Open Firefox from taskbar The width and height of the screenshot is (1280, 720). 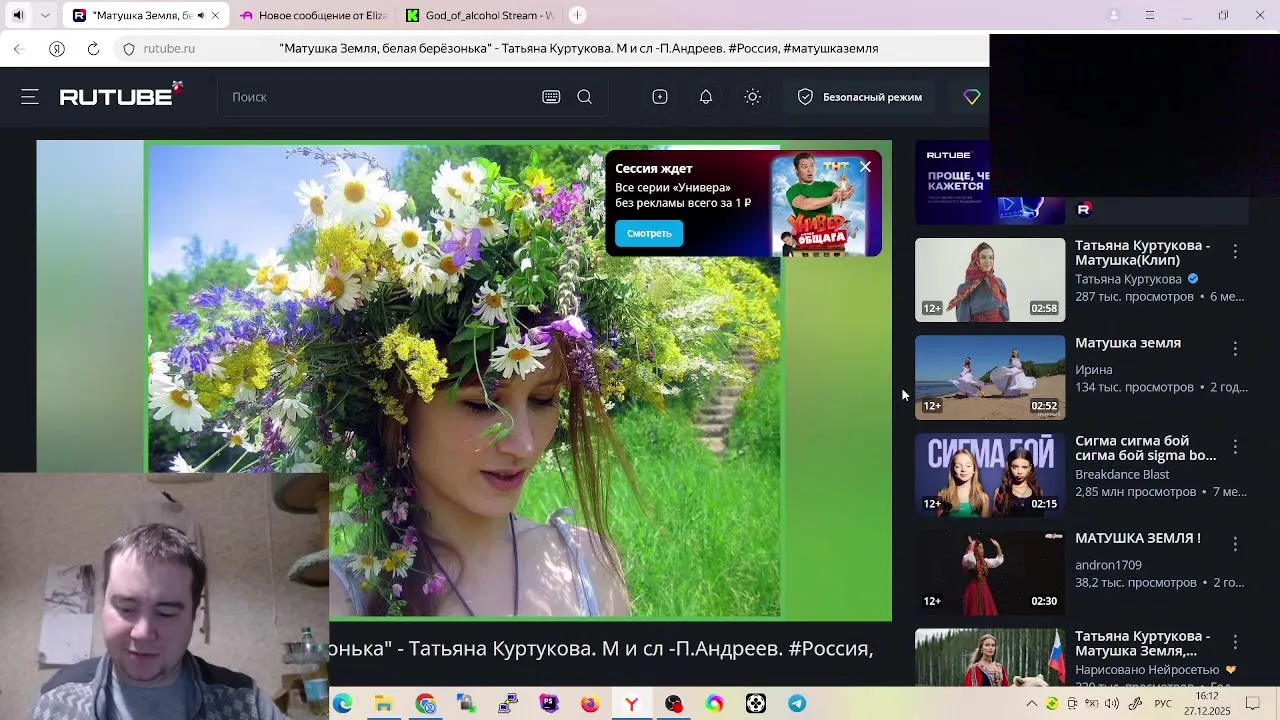pos(590,704)
